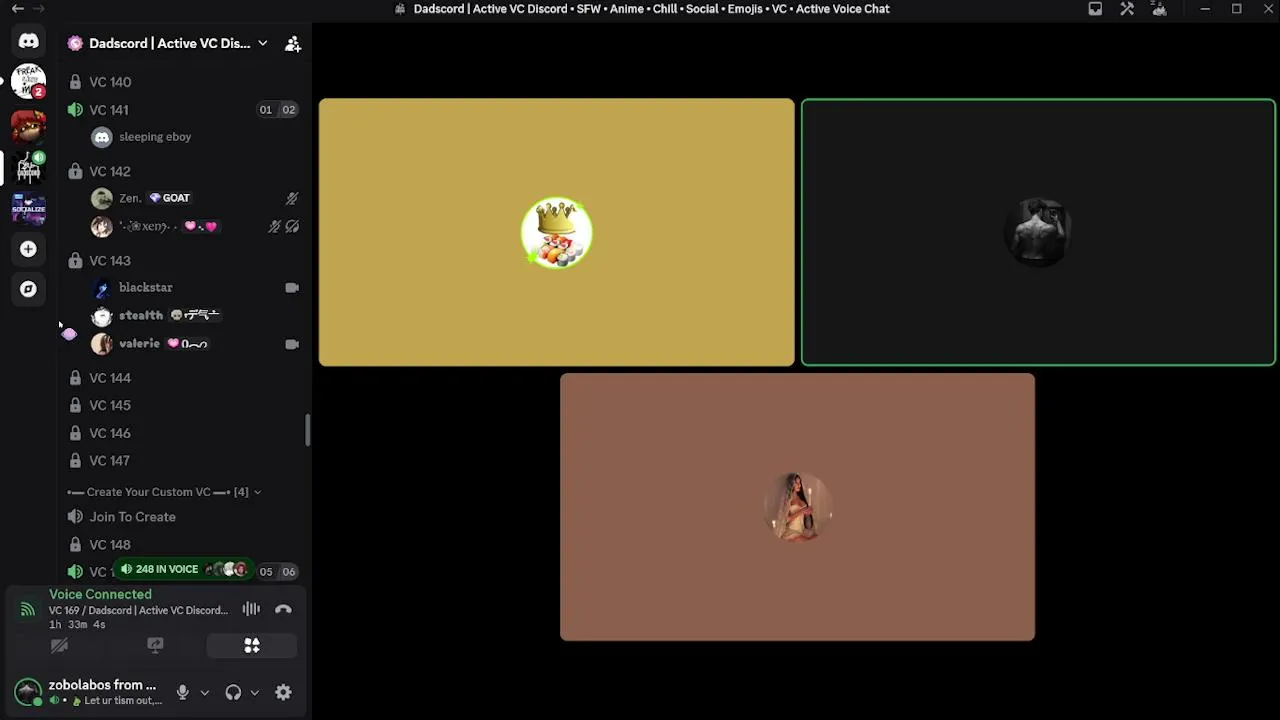This screenshot has width=1280, height=720.
Task: Toggle deafen headphones in user panel
Action: [233, 692]
